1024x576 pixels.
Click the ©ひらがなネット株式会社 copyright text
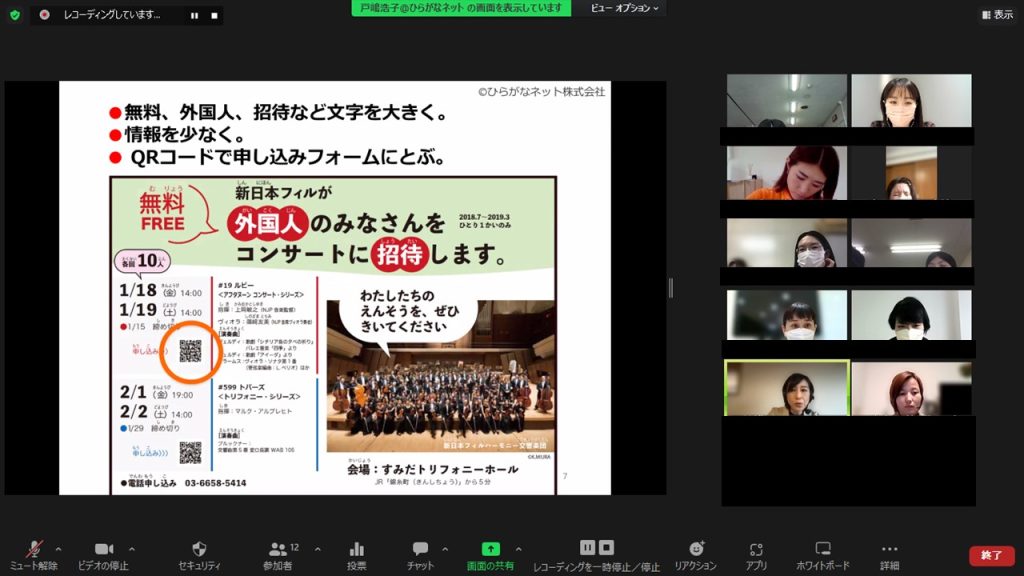(x=541, y=92)
